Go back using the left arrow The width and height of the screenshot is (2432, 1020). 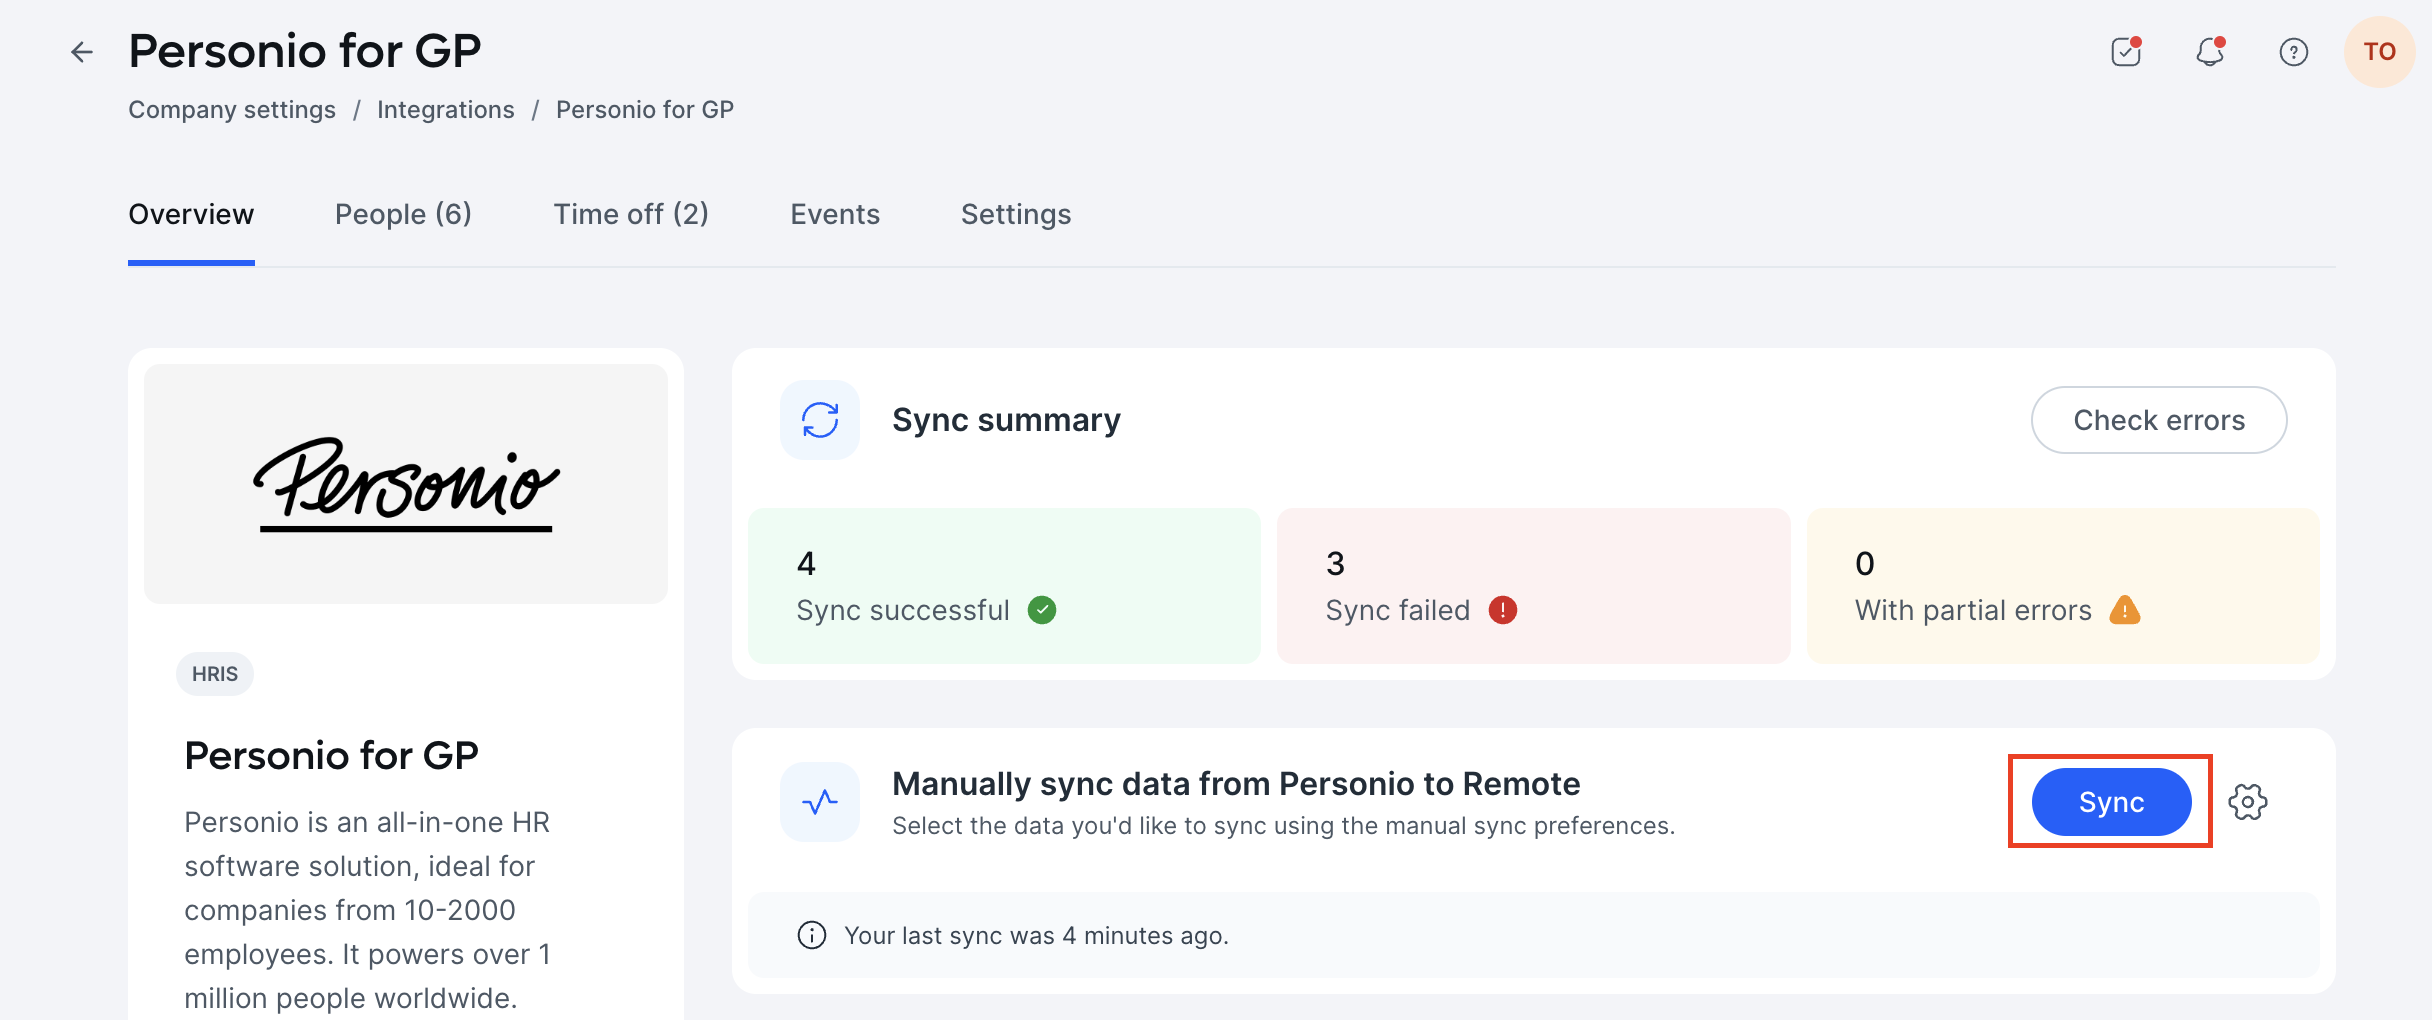pyautogui.click(x=82, y=52)
